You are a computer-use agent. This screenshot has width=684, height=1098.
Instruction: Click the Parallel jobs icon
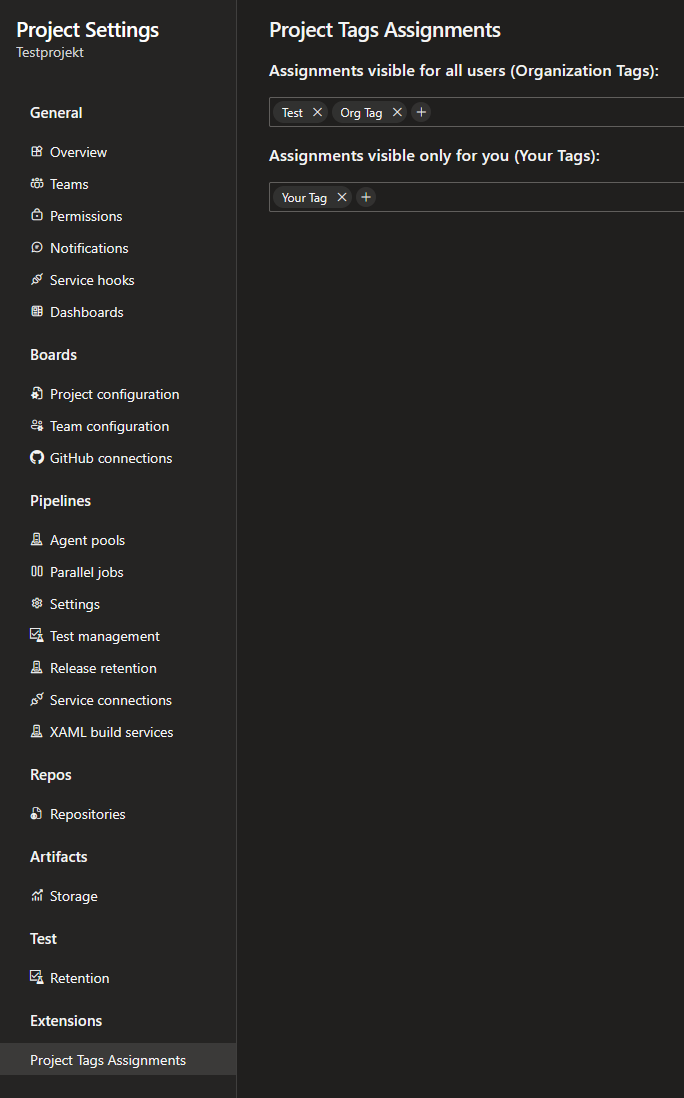click(x=37, y=571)
